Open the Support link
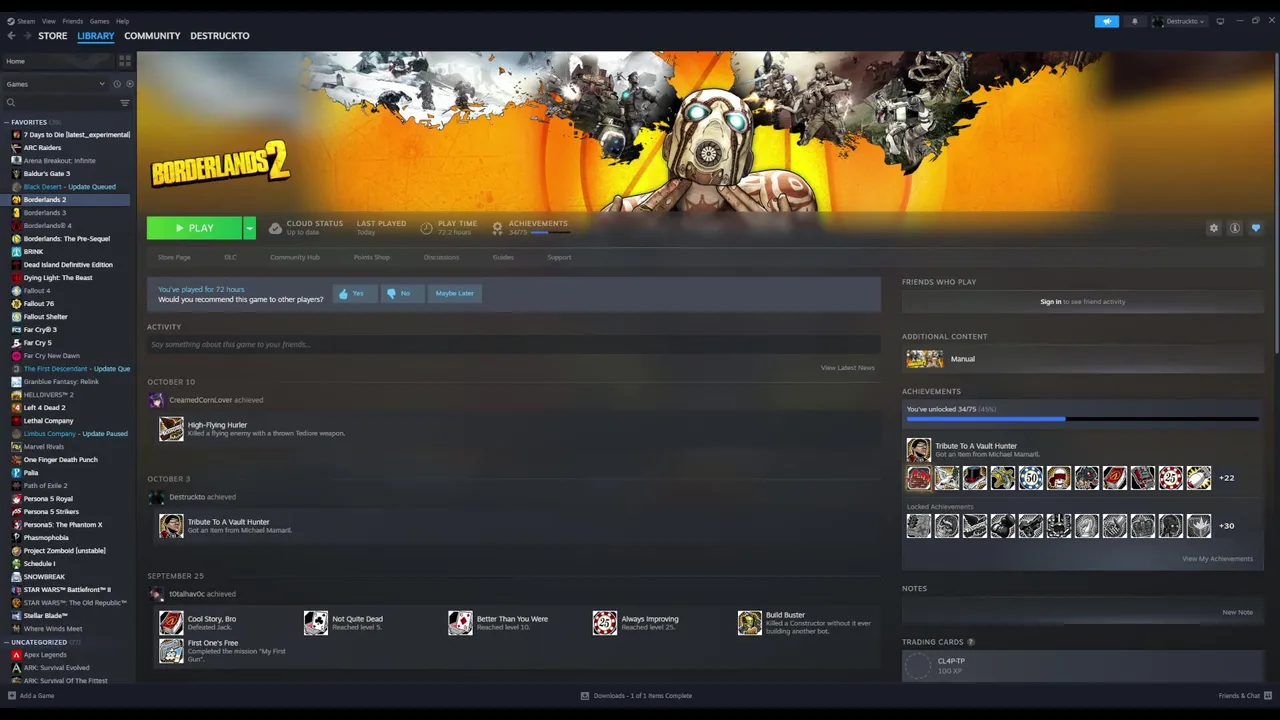The image size is (1280, 720). point(559,257)
